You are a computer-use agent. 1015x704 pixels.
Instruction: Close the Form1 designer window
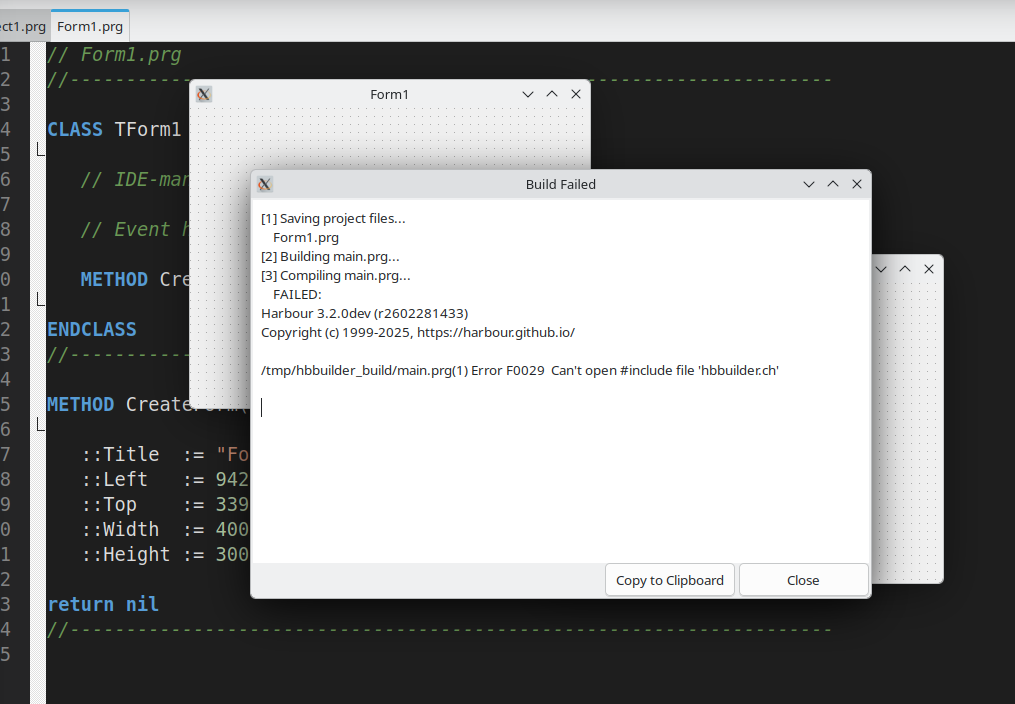point(576,94)
